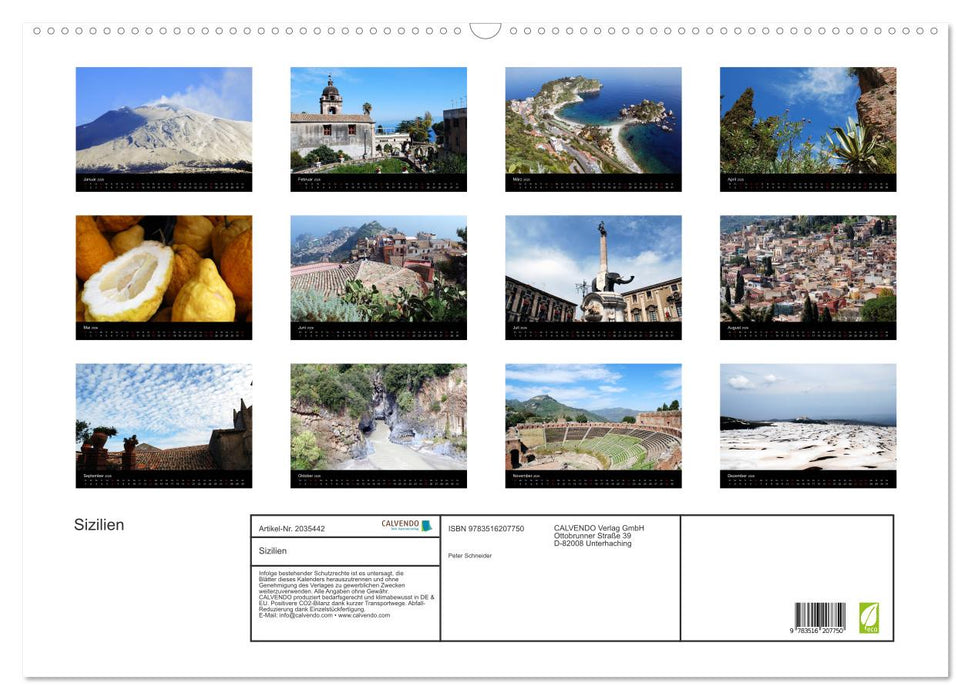Click the large Sizilien title text
This screenshot has height=700, width=971.
pos(99,525)
